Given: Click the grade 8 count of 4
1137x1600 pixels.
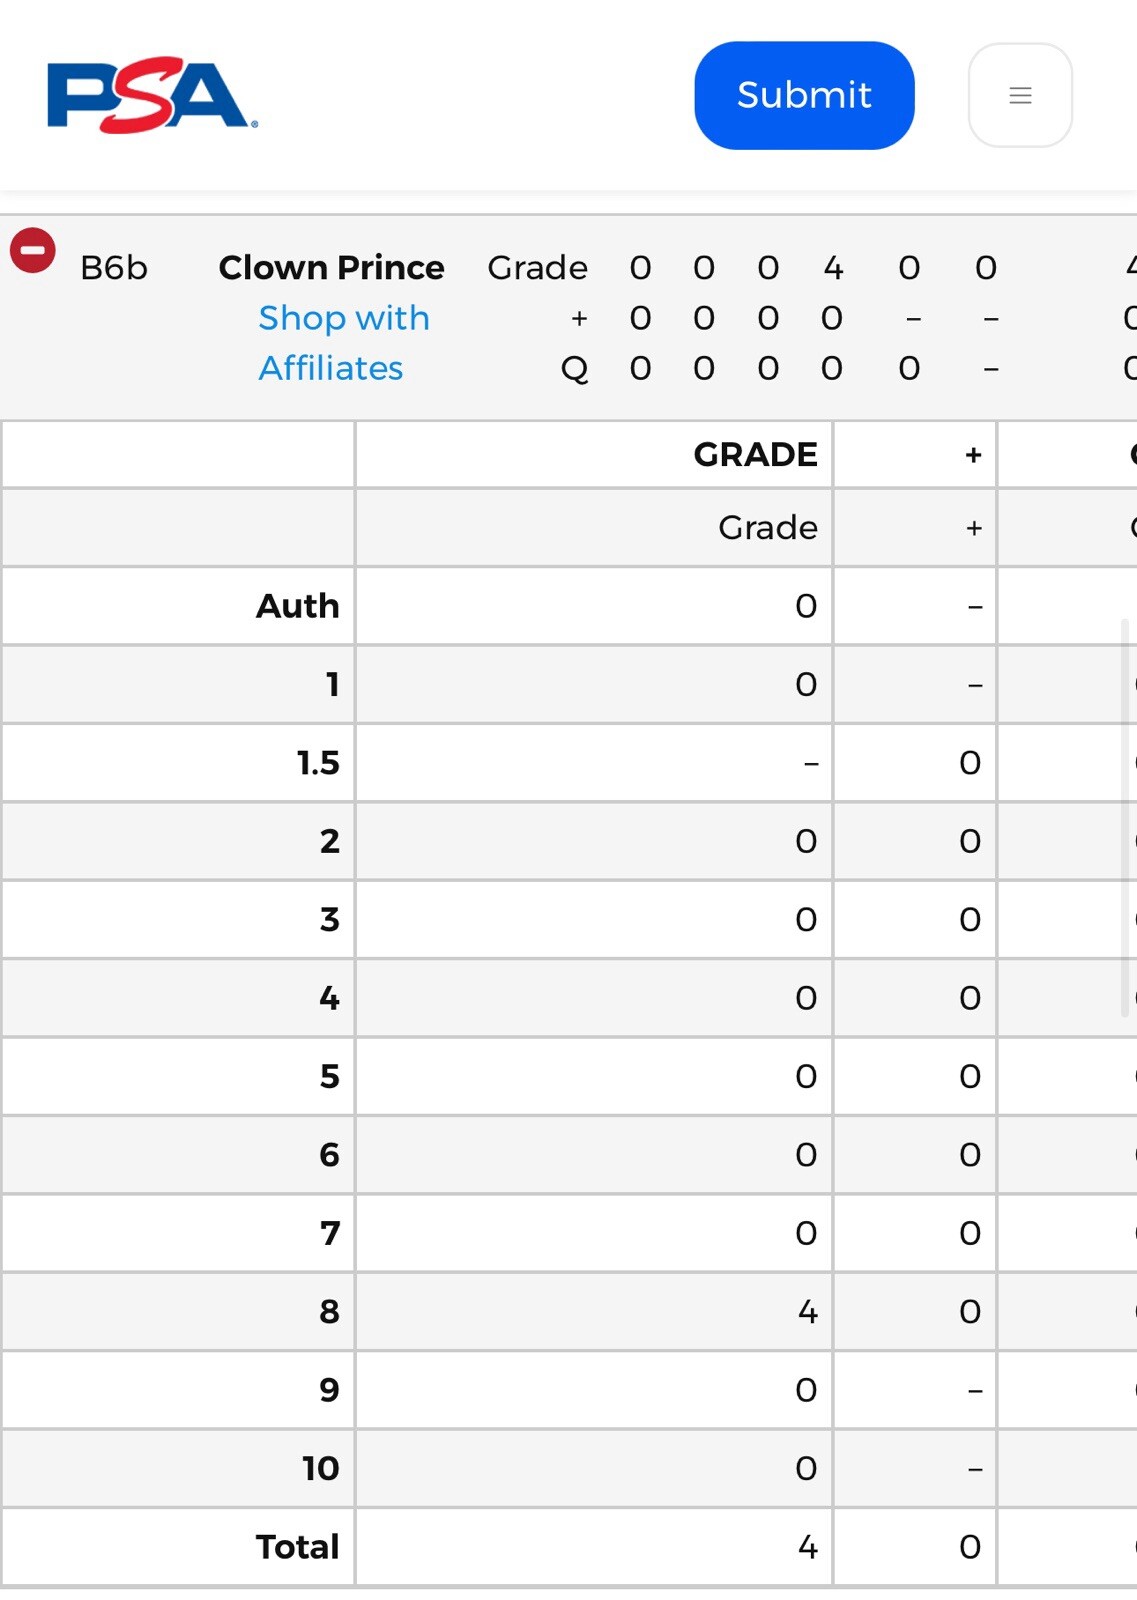Looking at the screenshot, I should click(x=807, y=1311).
